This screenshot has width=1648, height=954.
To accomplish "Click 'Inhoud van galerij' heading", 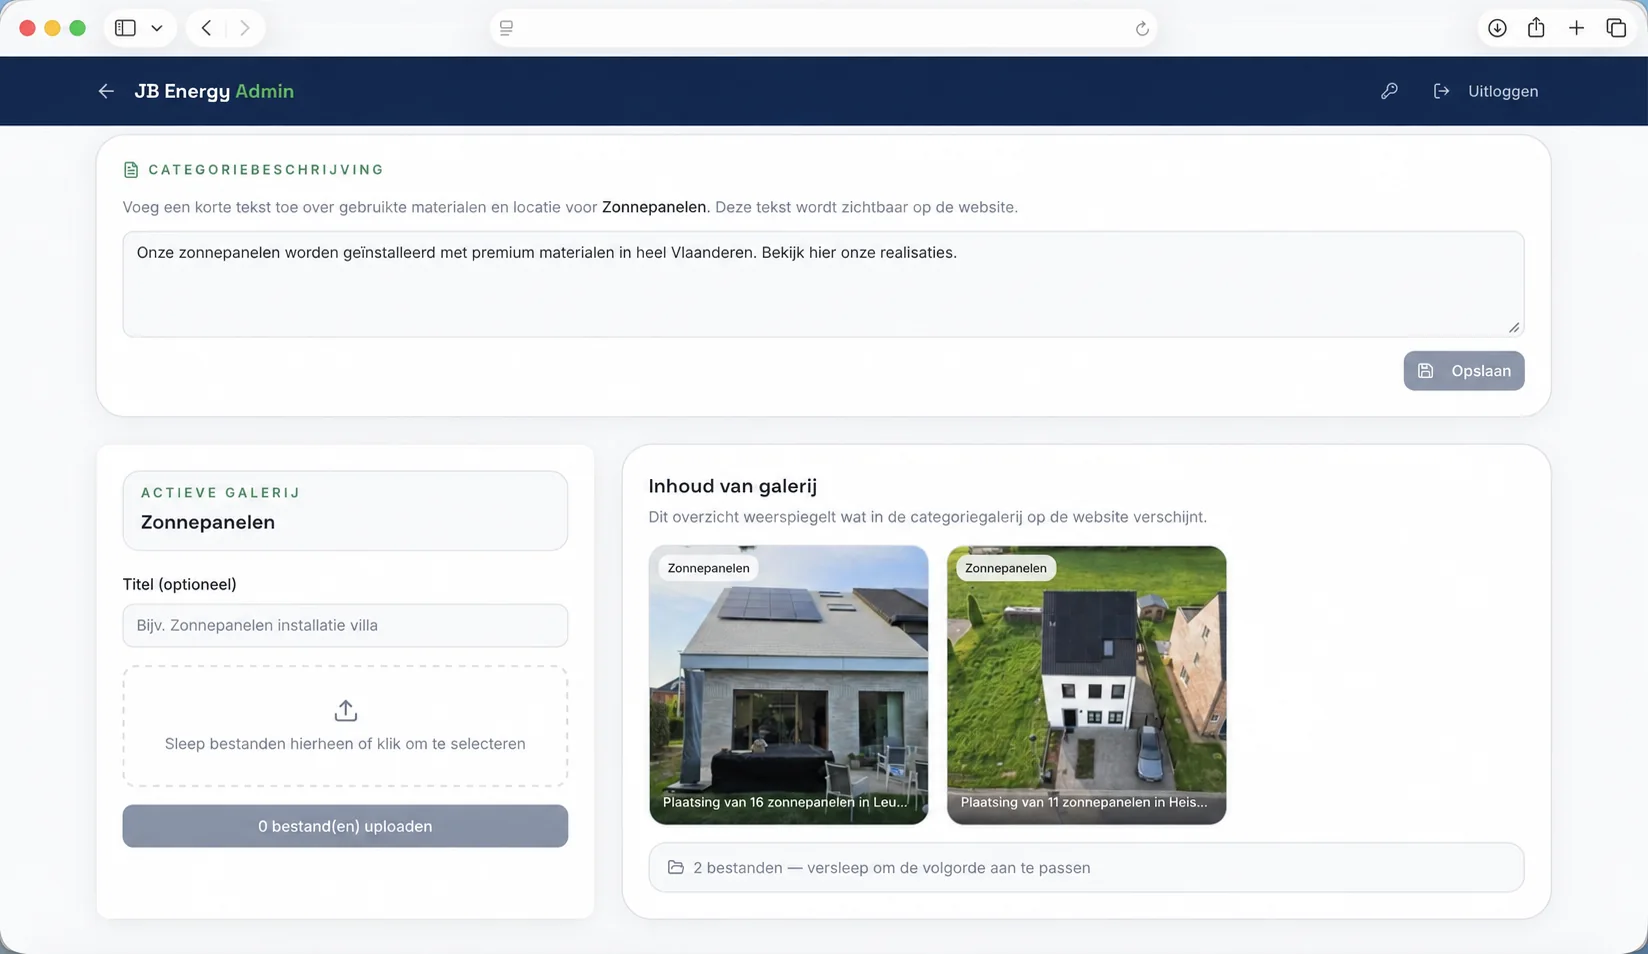I will (x=733, y=486).
